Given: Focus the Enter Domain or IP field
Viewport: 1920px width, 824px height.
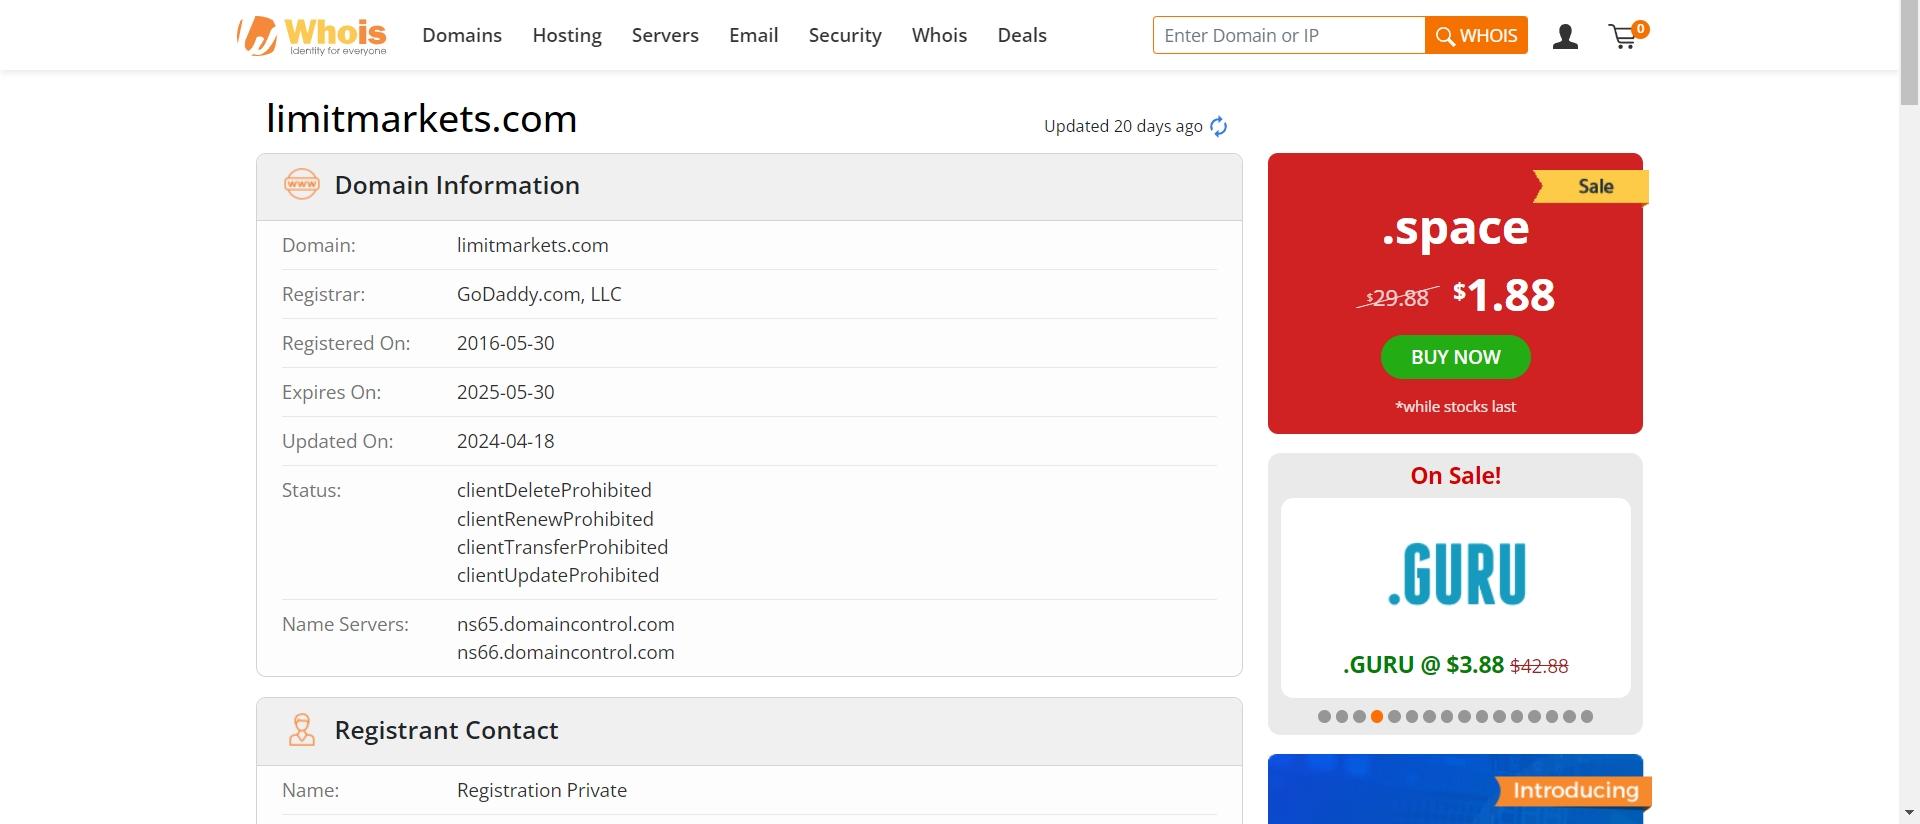Looking at the screenshot, I should [x=1289, y=35].
